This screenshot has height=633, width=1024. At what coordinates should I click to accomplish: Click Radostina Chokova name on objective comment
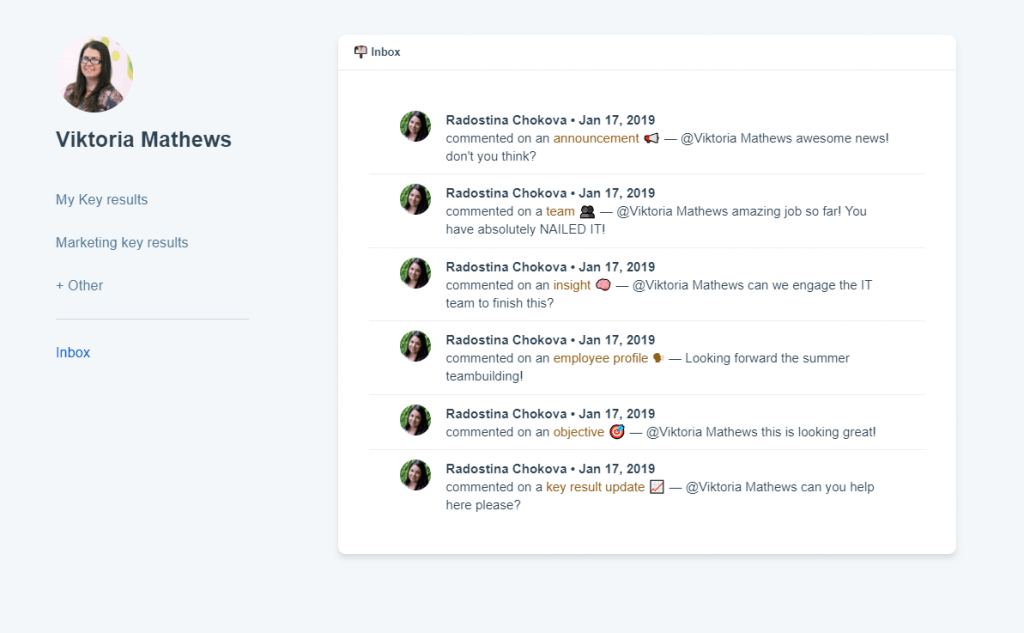506,414
